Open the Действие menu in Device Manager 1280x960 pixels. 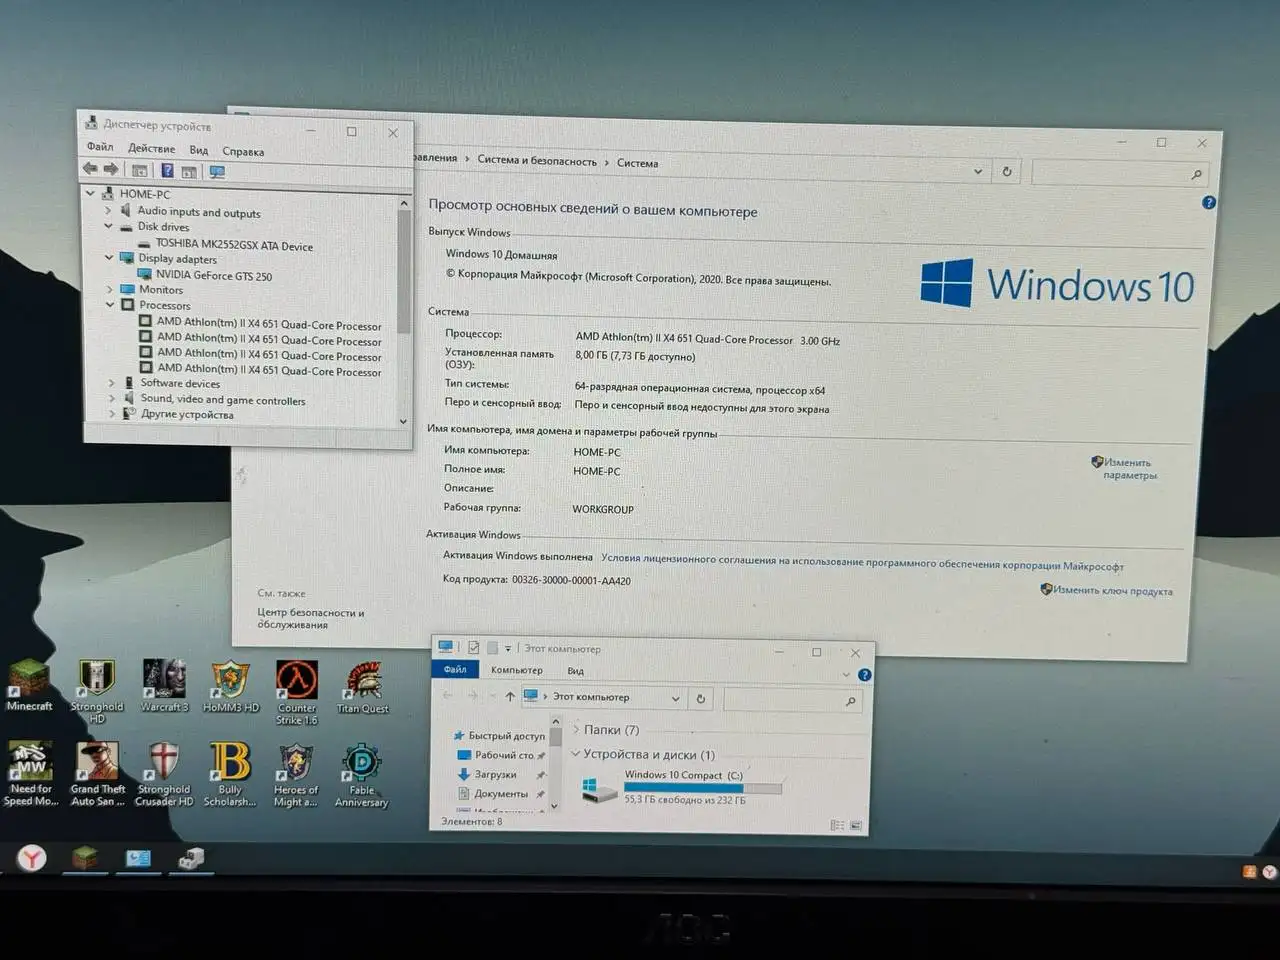(x=151, y=149)
